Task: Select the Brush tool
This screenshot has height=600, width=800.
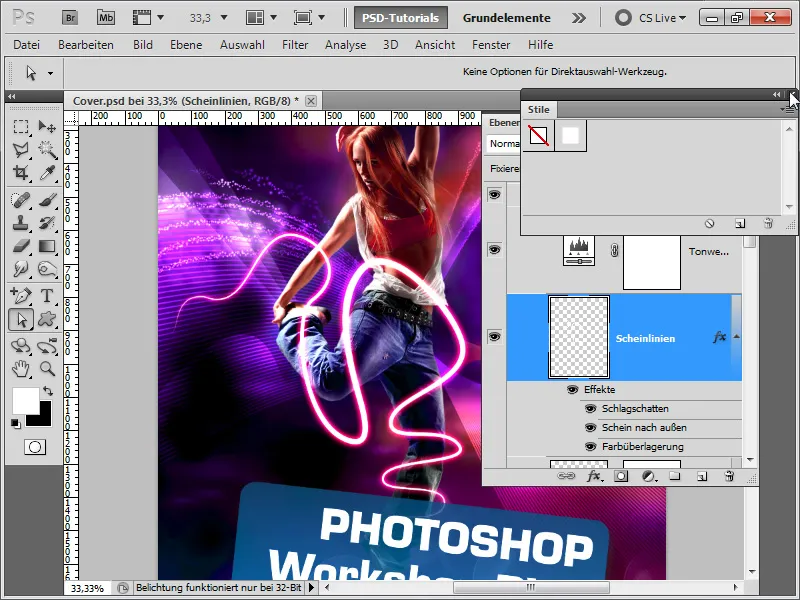Action: point(47,200)
